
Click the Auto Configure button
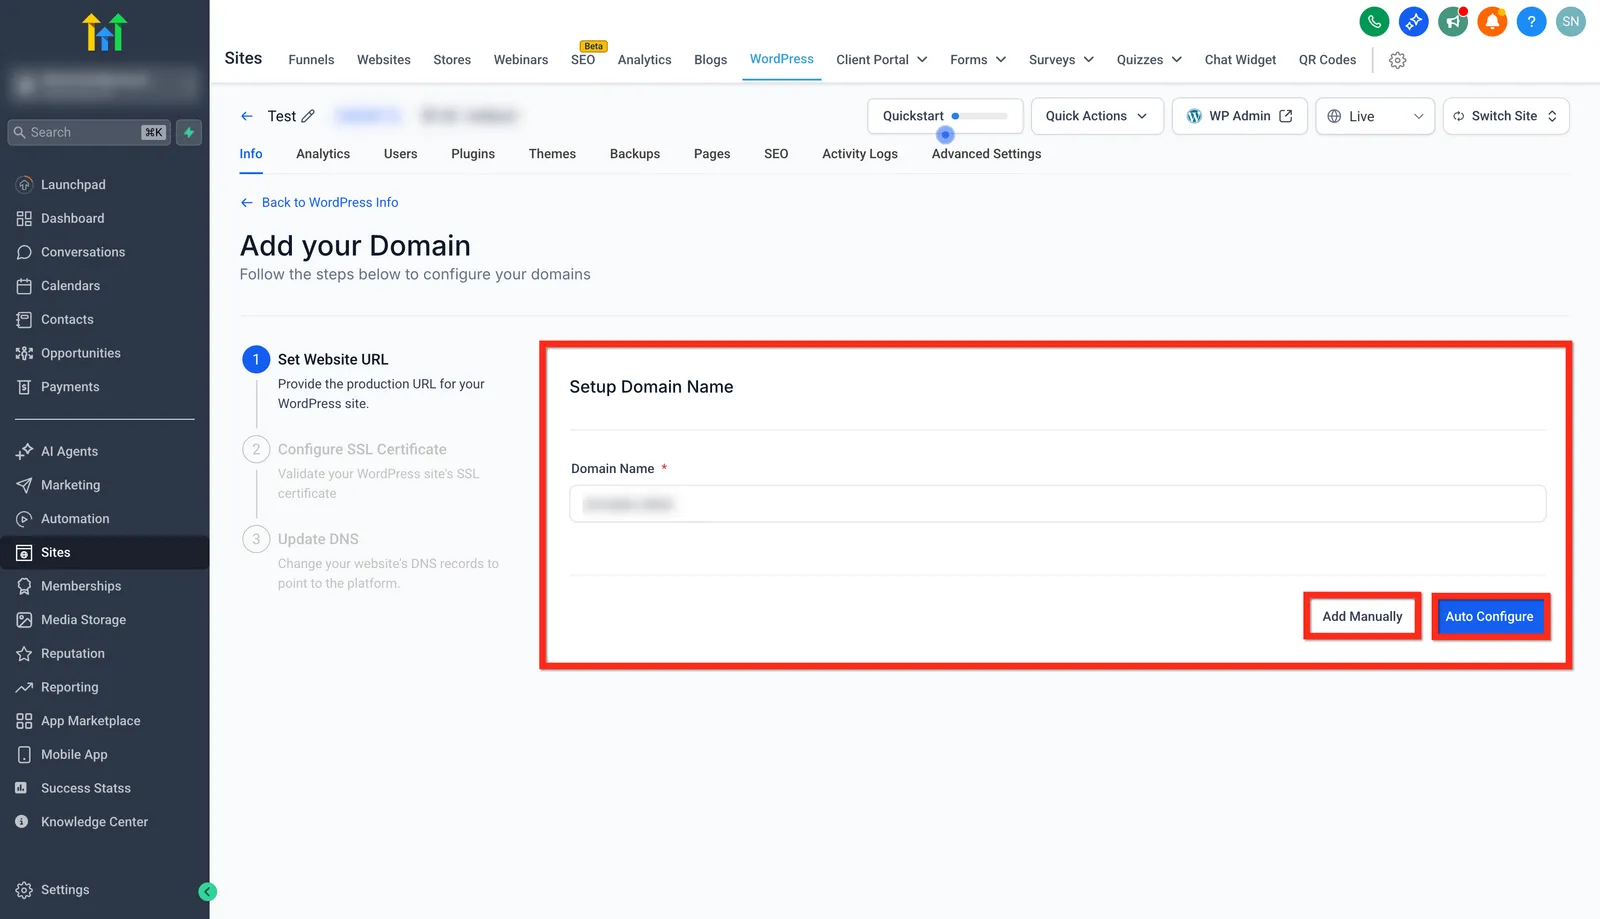1489,617
